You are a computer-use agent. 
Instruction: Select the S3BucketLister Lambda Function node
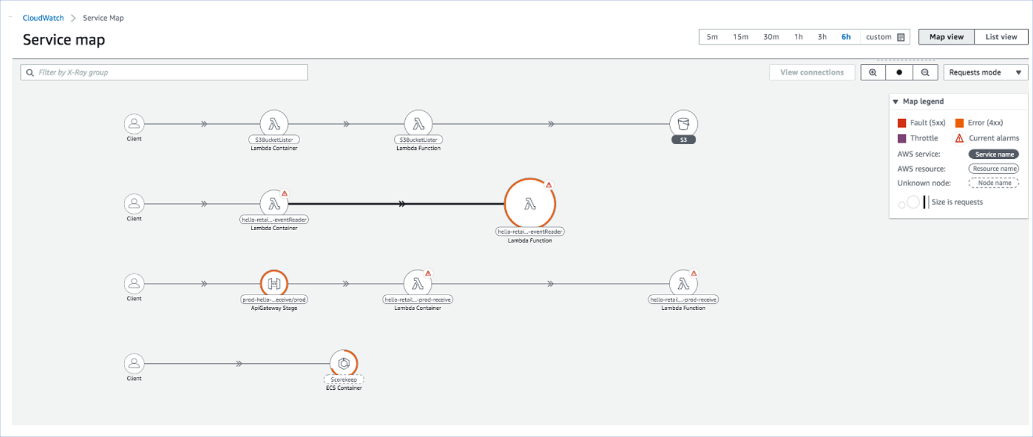point(418,123)
